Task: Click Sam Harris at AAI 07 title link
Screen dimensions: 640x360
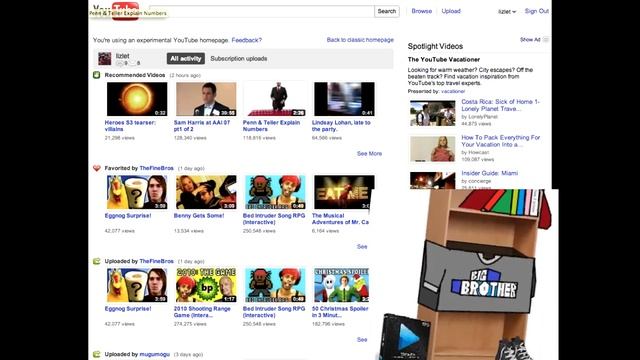Action: pyautogui.click(x=202, y=126)
